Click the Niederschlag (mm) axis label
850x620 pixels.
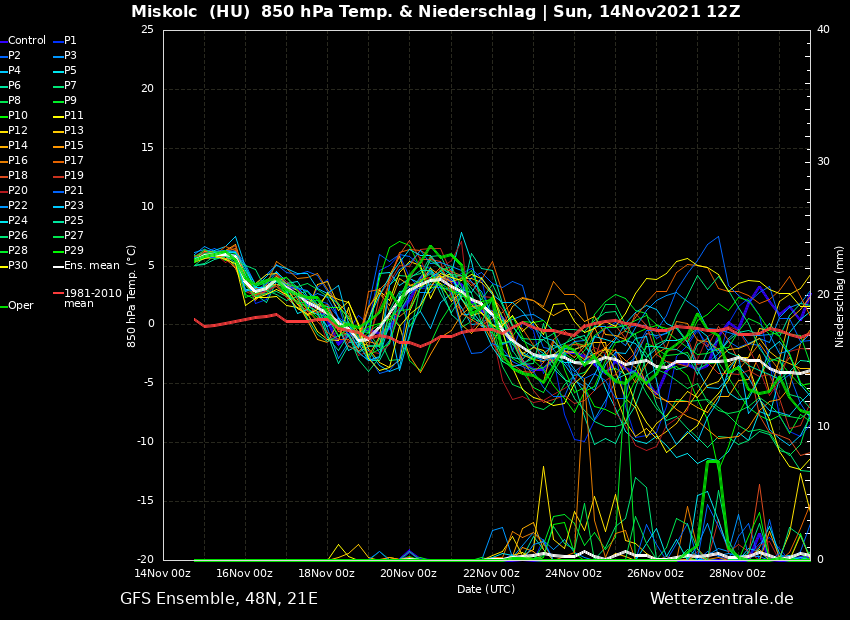tap(840, 296)
